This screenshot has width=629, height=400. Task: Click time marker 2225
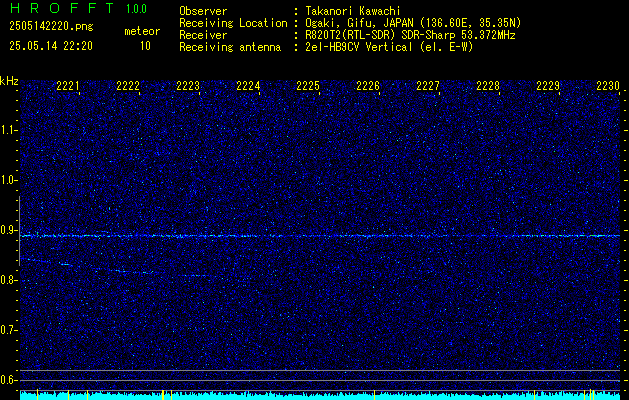pyautogui.click(x=308, y=86)
